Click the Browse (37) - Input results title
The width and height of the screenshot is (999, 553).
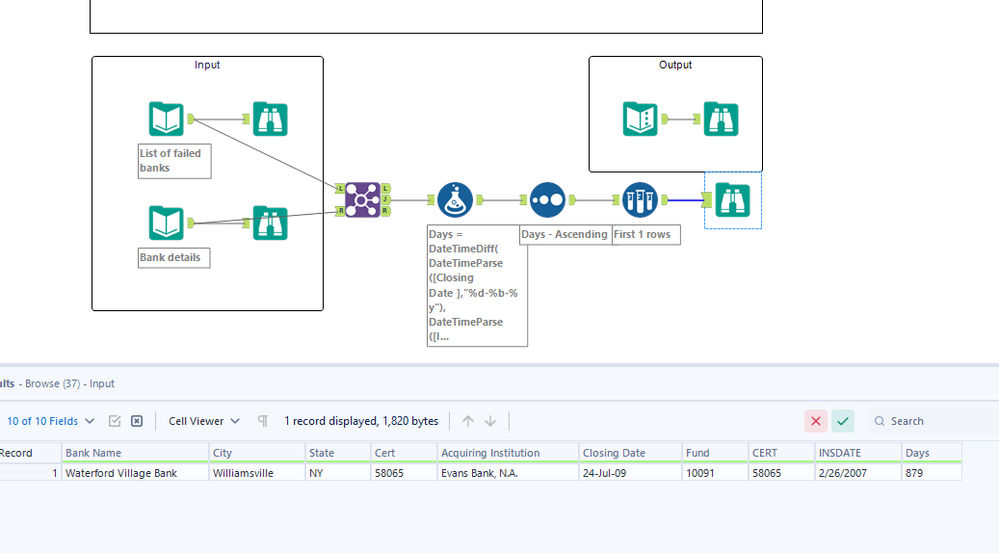pyautogui.click(x=69, y=384)
